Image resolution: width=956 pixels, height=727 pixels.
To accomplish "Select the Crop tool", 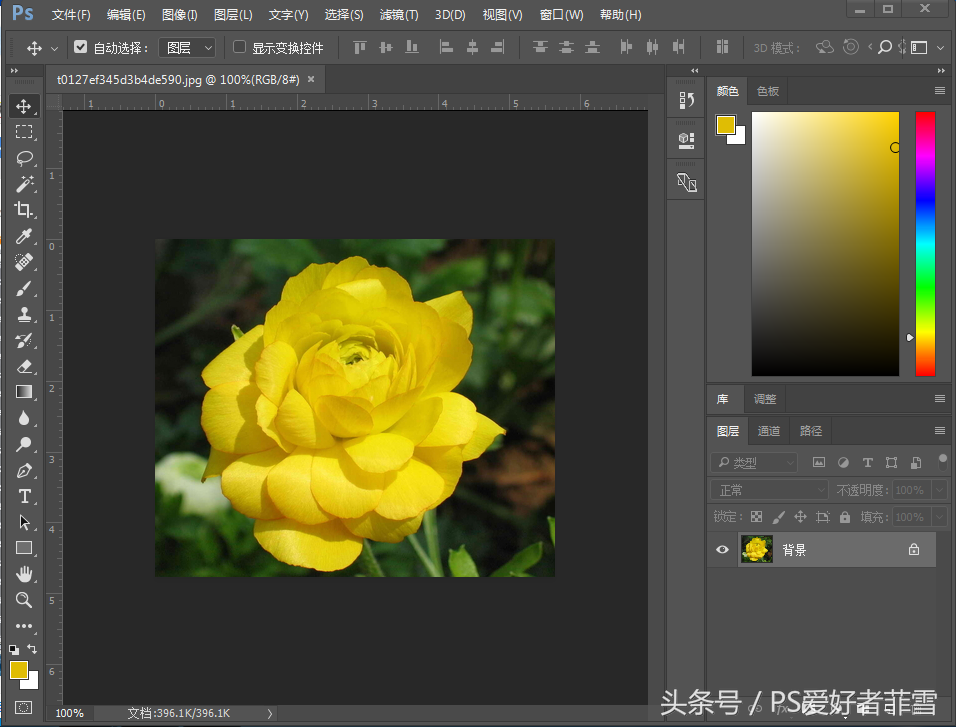I will (x=24, y=210).
